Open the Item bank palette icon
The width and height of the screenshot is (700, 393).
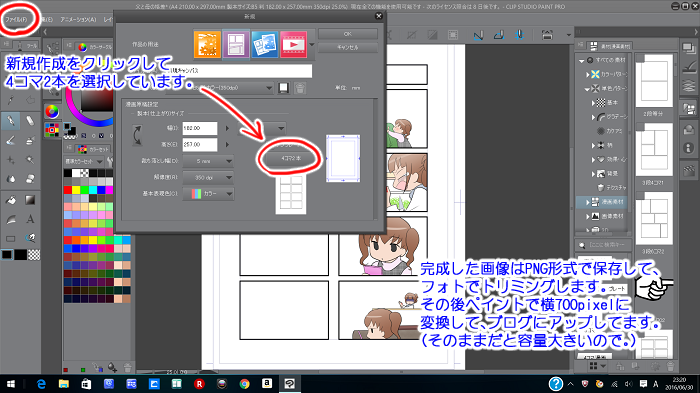tap(689, 129)
